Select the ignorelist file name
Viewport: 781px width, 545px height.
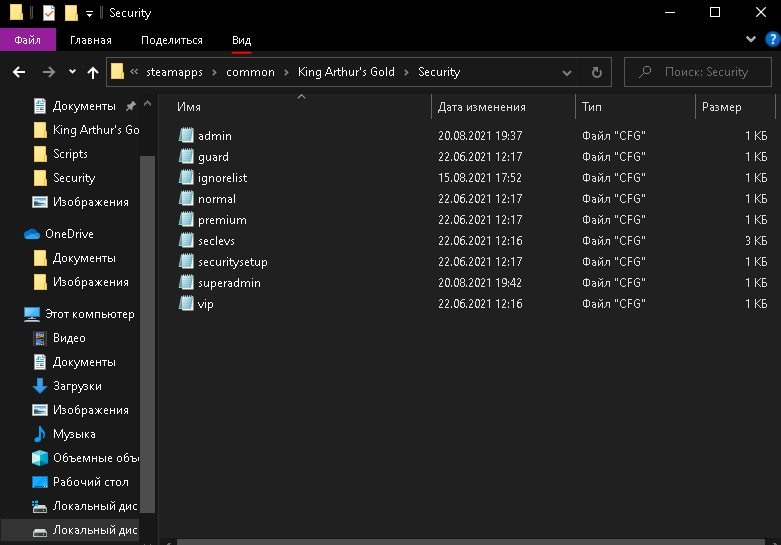[222, 178]
